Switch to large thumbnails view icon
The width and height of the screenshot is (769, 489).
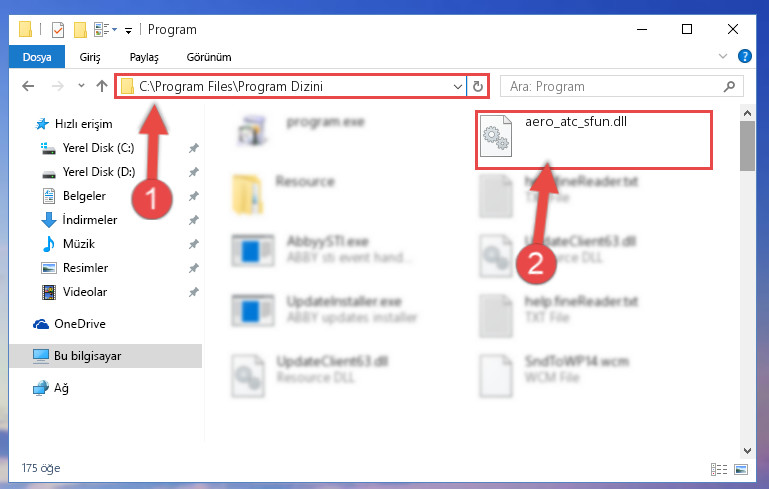741,469
